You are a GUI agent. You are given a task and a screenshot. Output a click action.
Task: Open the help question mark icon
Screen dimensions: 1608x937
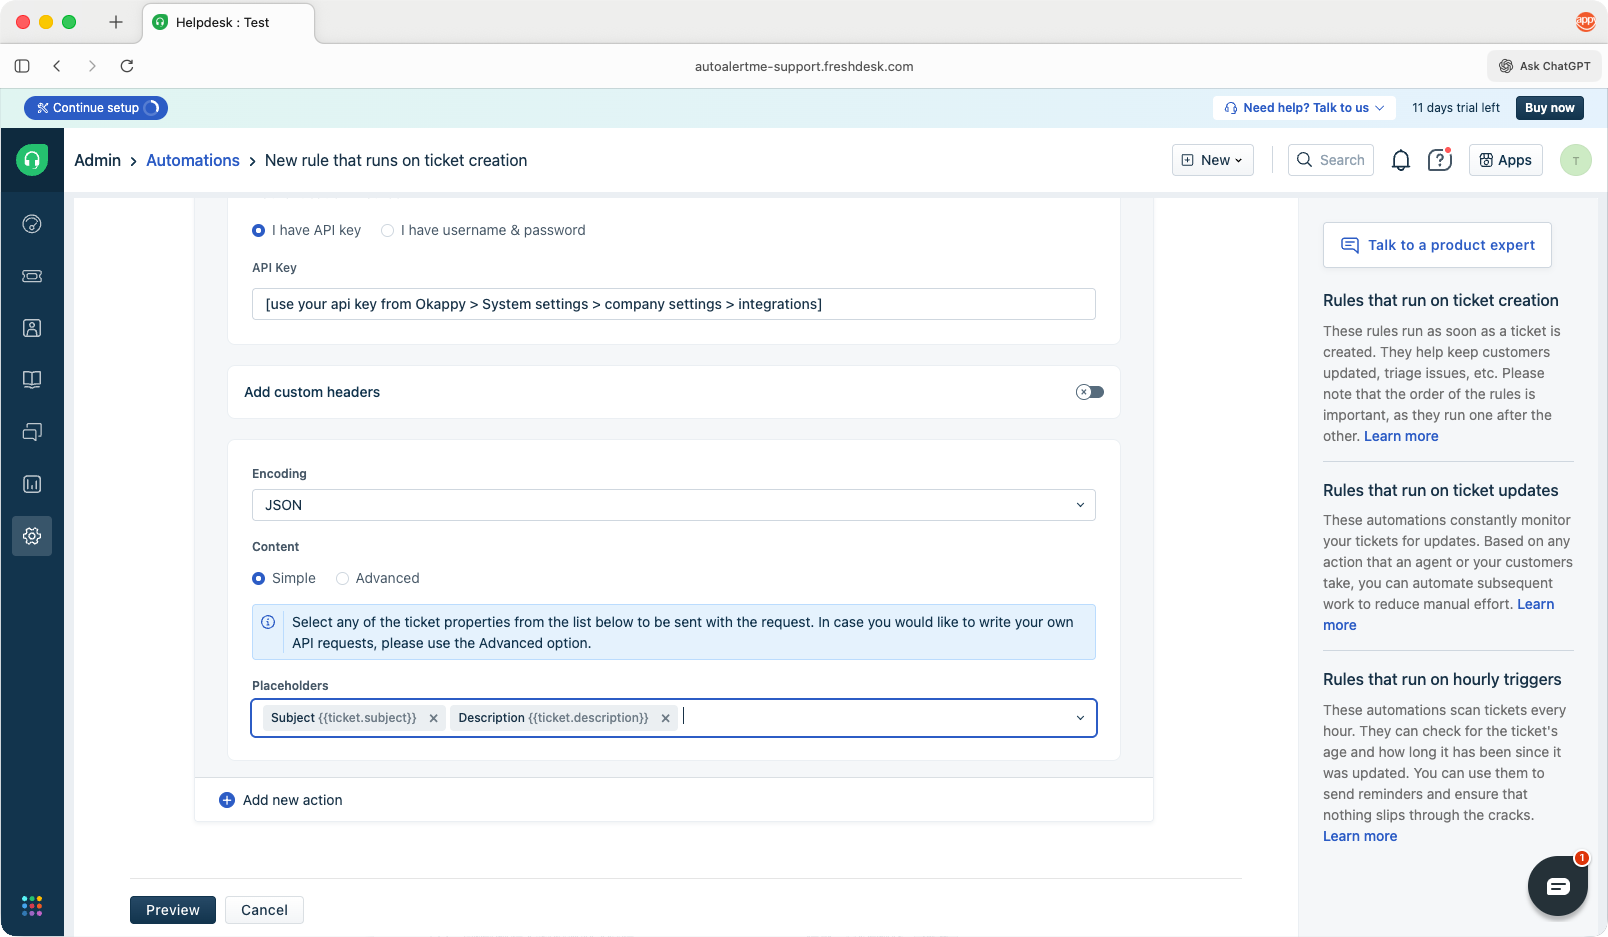coord(1440,160)
